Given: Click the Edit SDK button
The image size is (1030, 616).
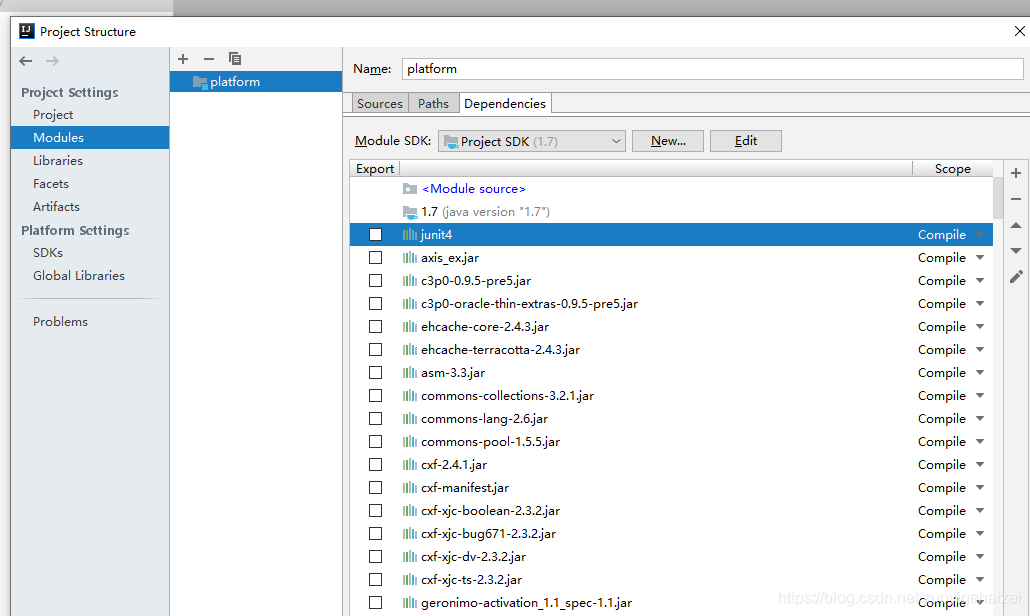Looking at the screenshot, I should 746,141.
